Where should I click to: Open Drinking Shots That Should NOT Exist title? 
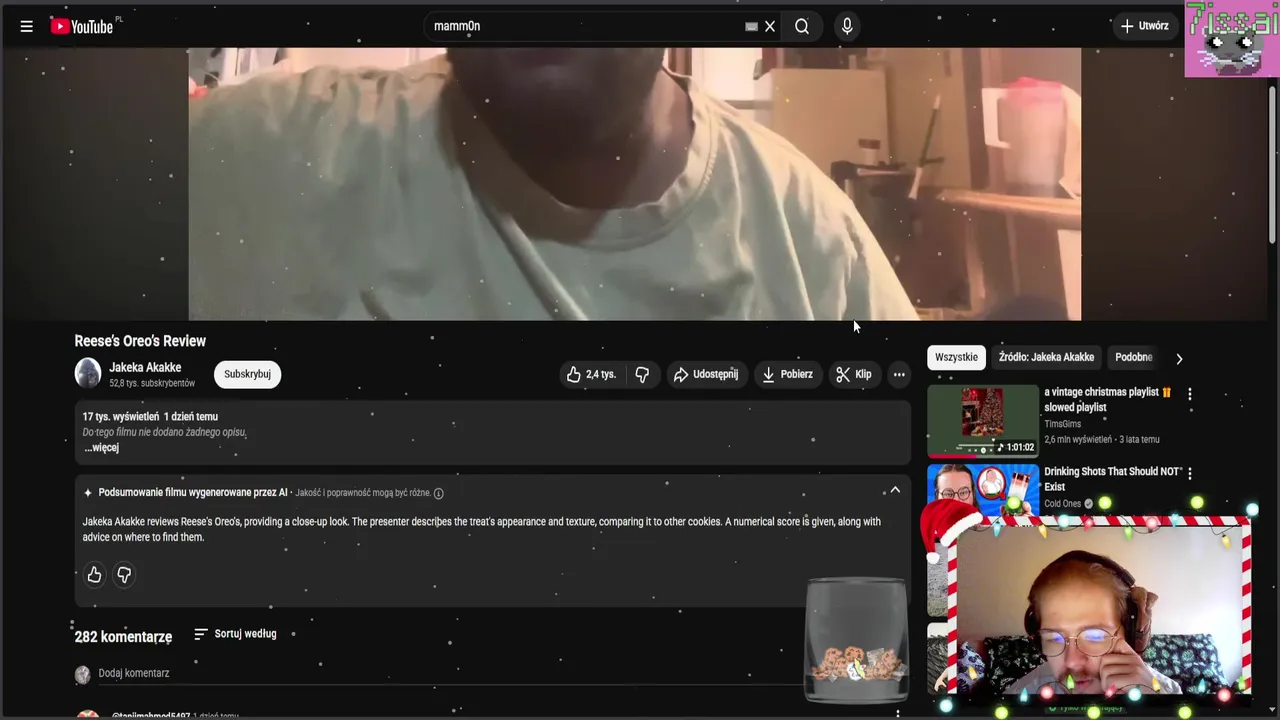coord(1112,479)
